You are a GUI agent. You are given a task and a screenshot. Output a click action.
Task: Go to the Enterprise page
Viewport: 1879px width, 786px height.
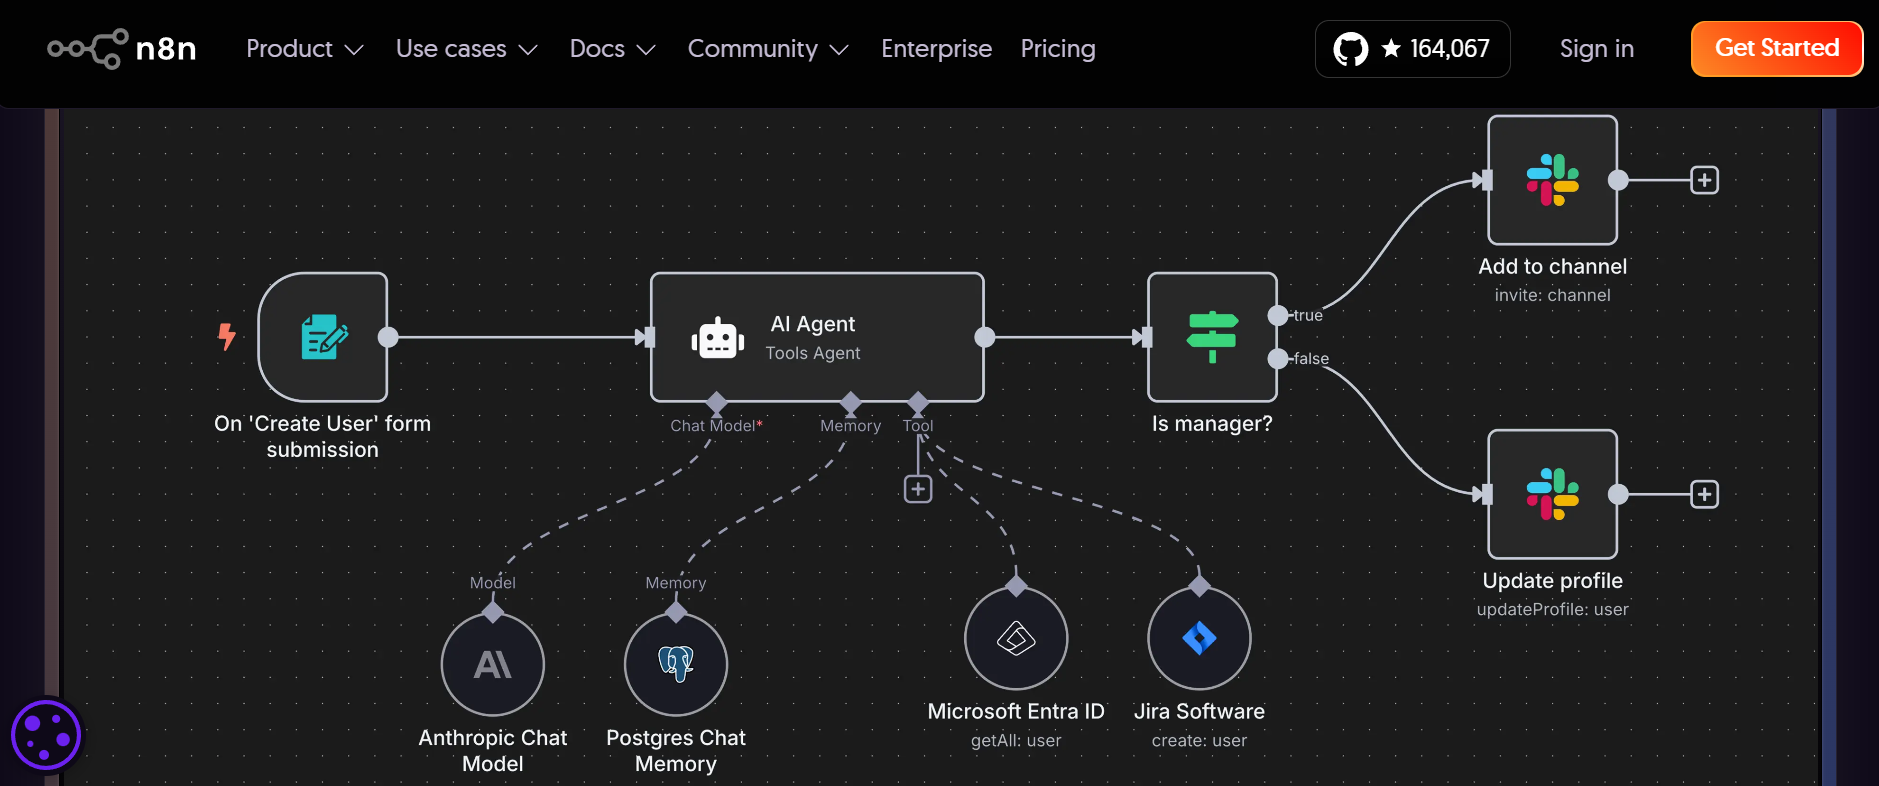click(x=936, y=48)
